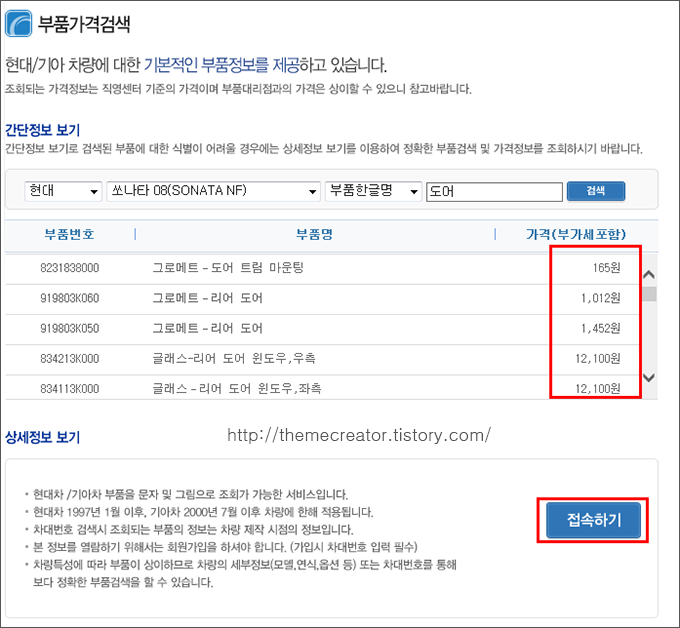This screenshot has height=628, width=680.
Task: Click part name 글래스-리어 도어 윈도우,우측
Action: [234, 359]
